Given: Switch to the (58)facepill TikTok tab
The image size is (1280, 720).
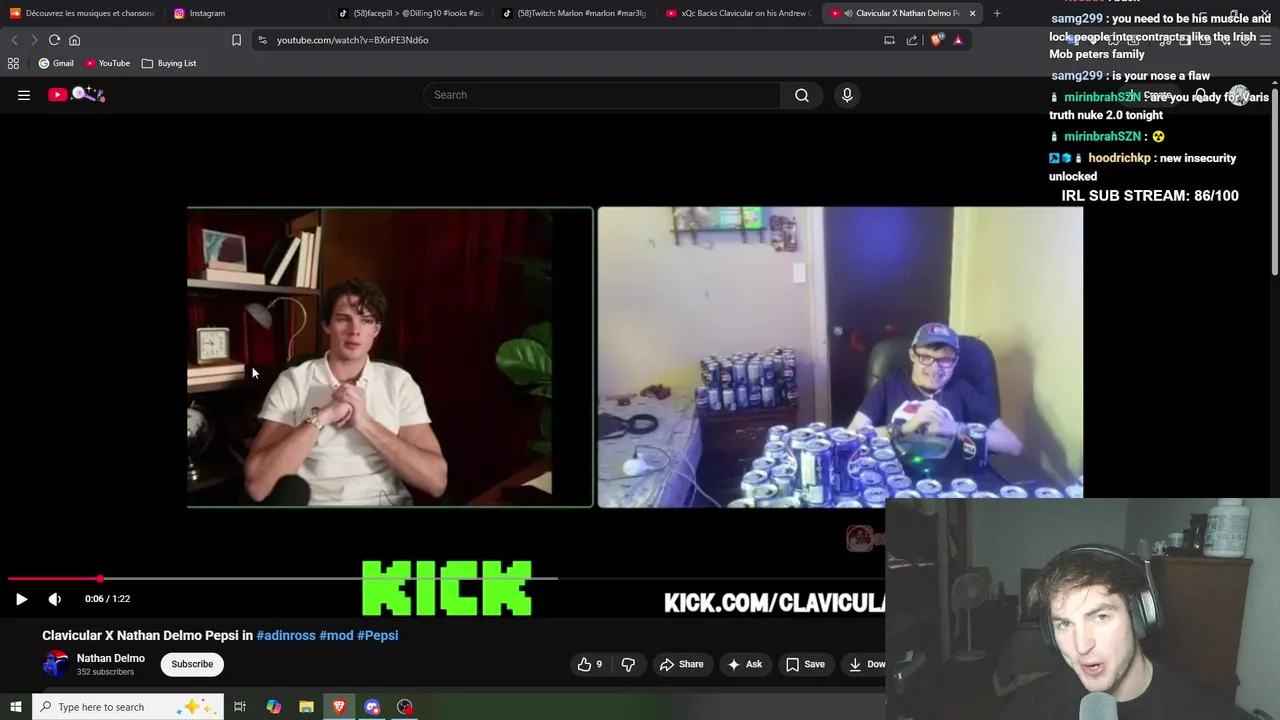Looking at the screenshot, I should coord(411,13).
